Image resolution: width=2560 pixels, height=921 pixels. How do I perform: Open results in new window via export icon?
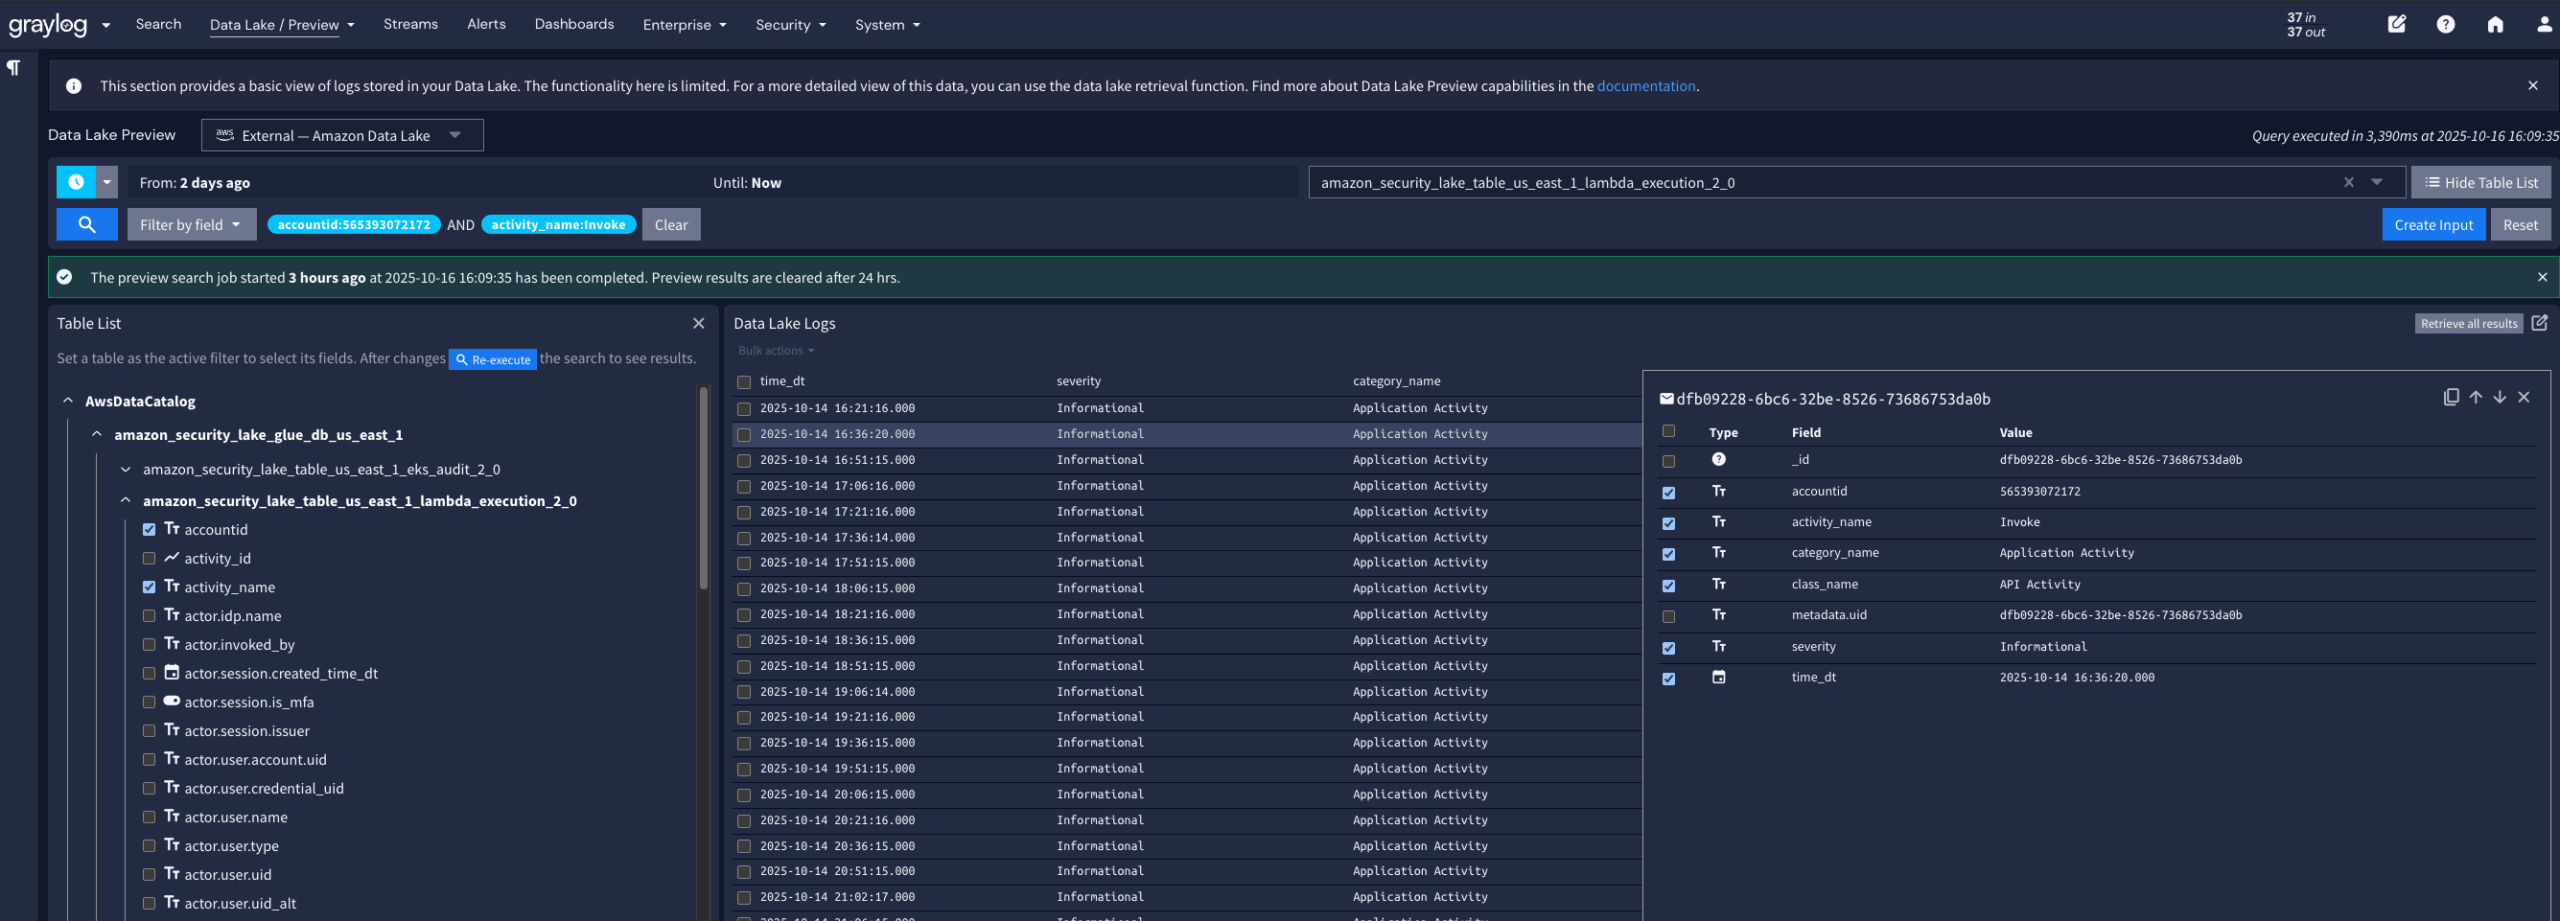pos(2541,323)
